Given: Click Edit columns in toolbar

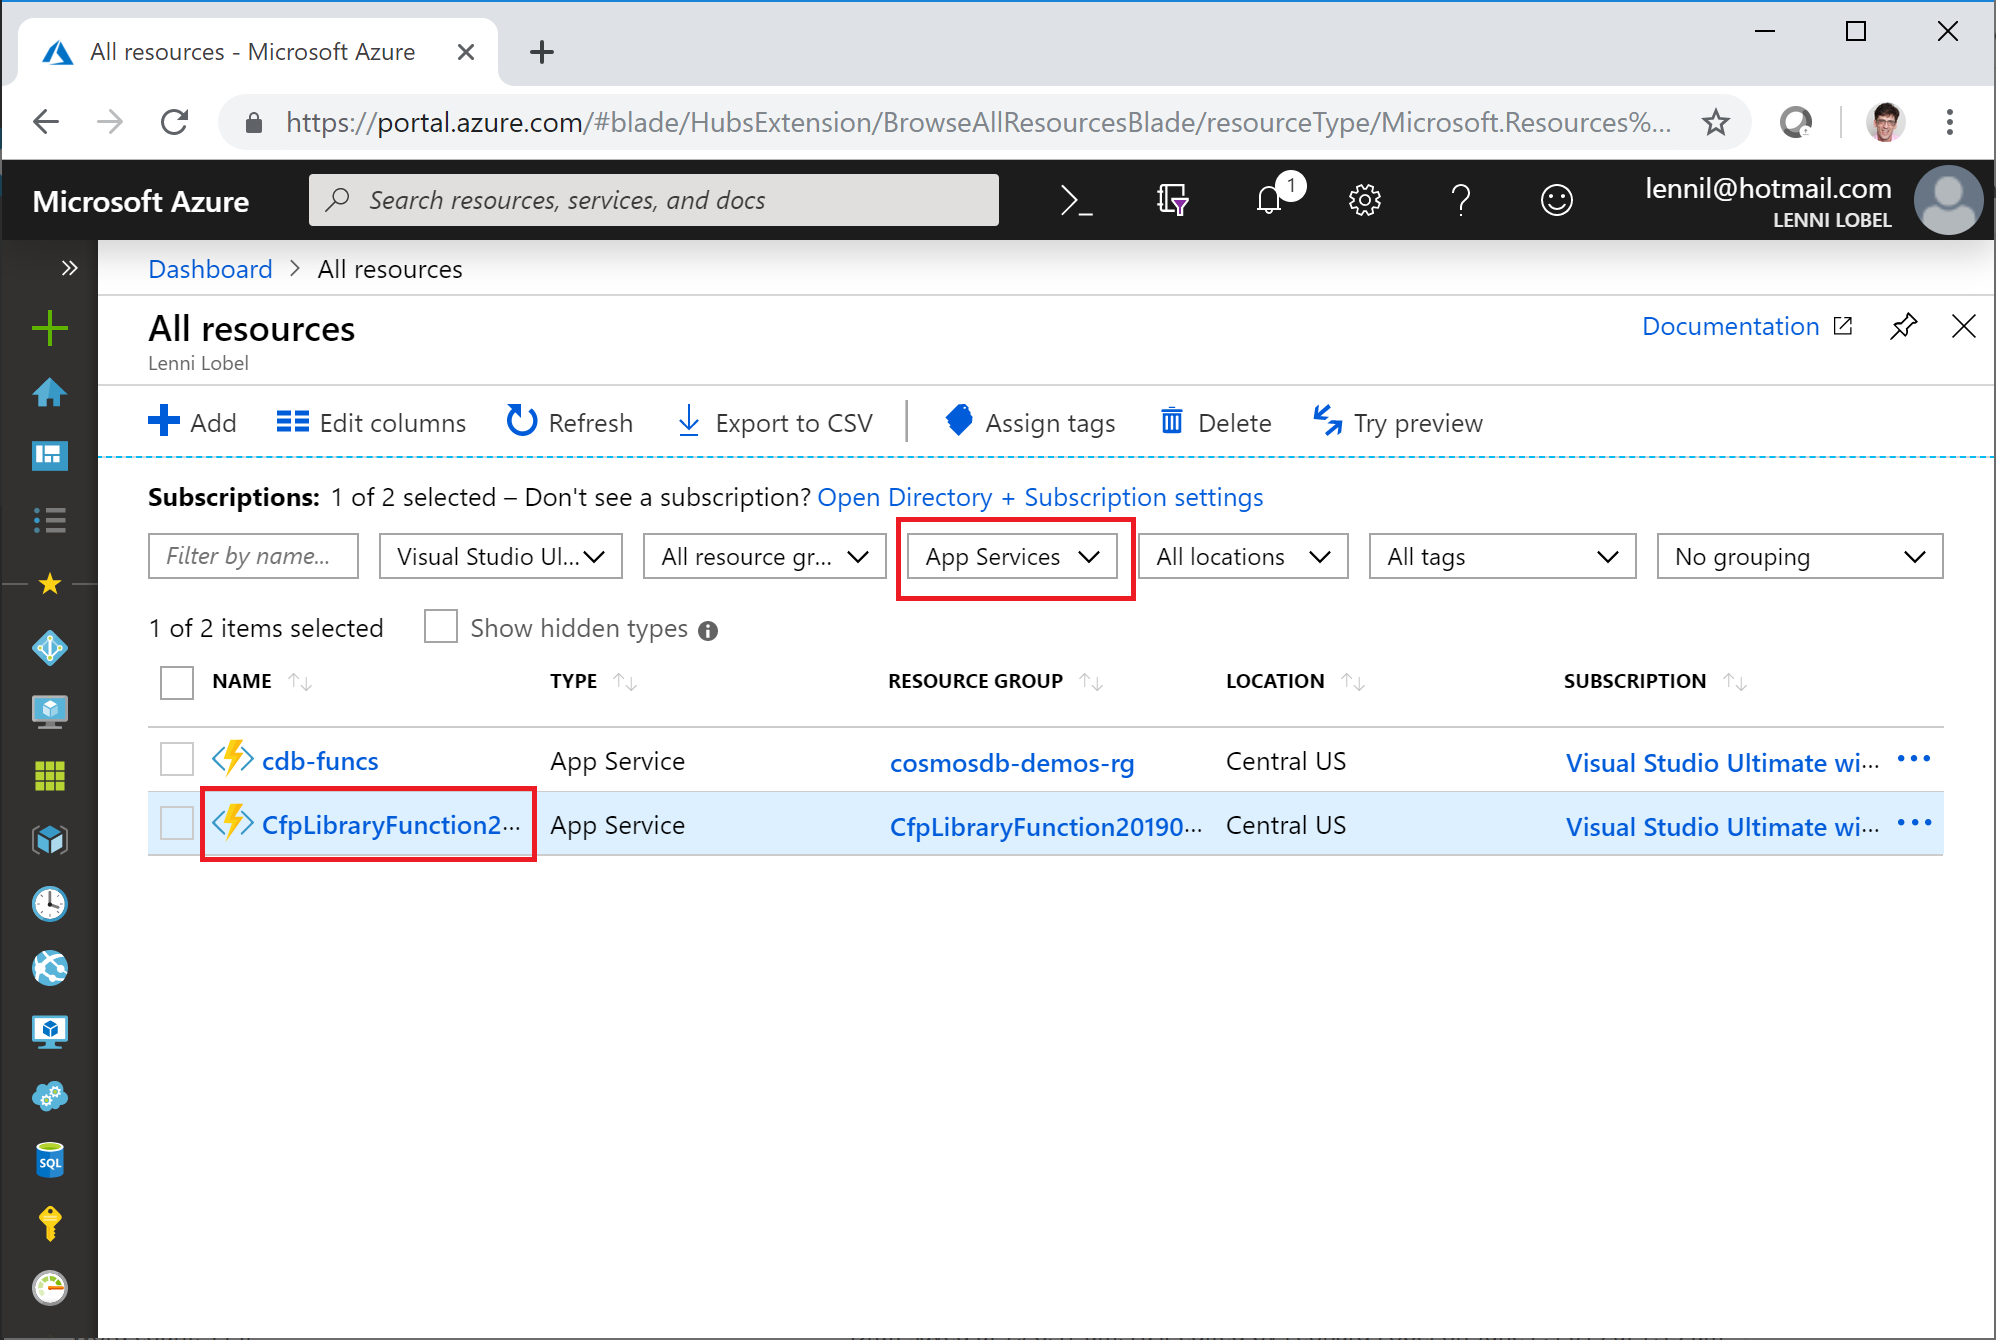Looking at the screenshot, I should [x=371, y=423].
